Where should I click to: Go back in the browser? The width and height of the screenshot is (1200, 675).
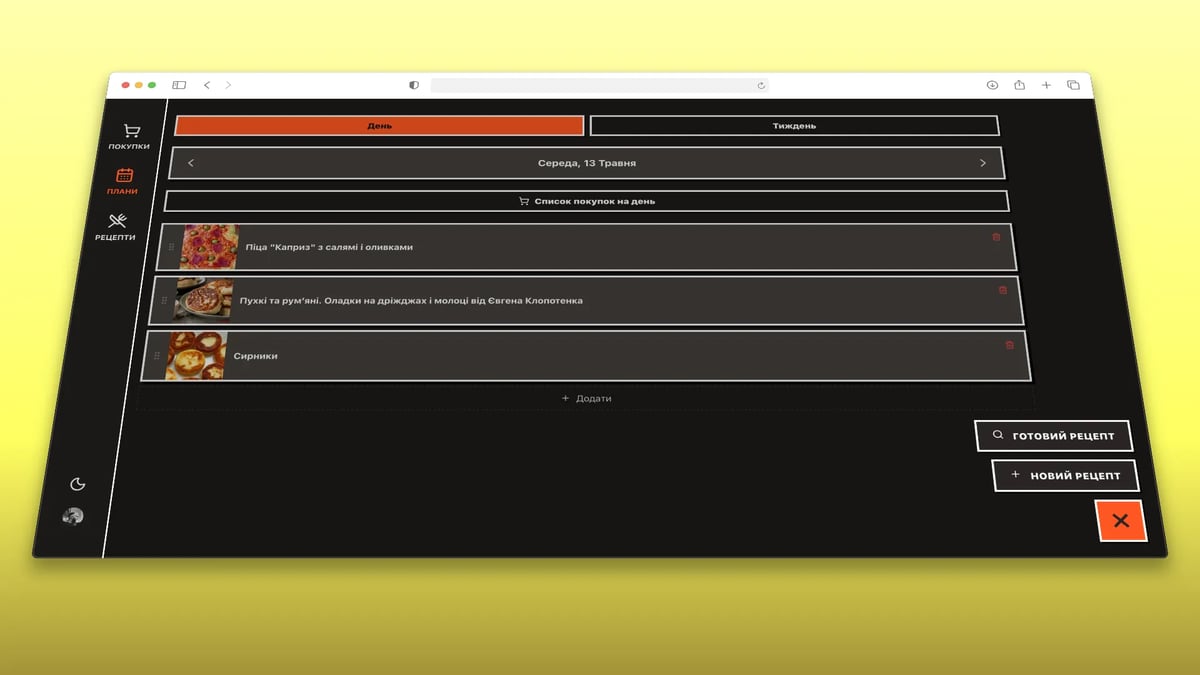tap(207, 85)
